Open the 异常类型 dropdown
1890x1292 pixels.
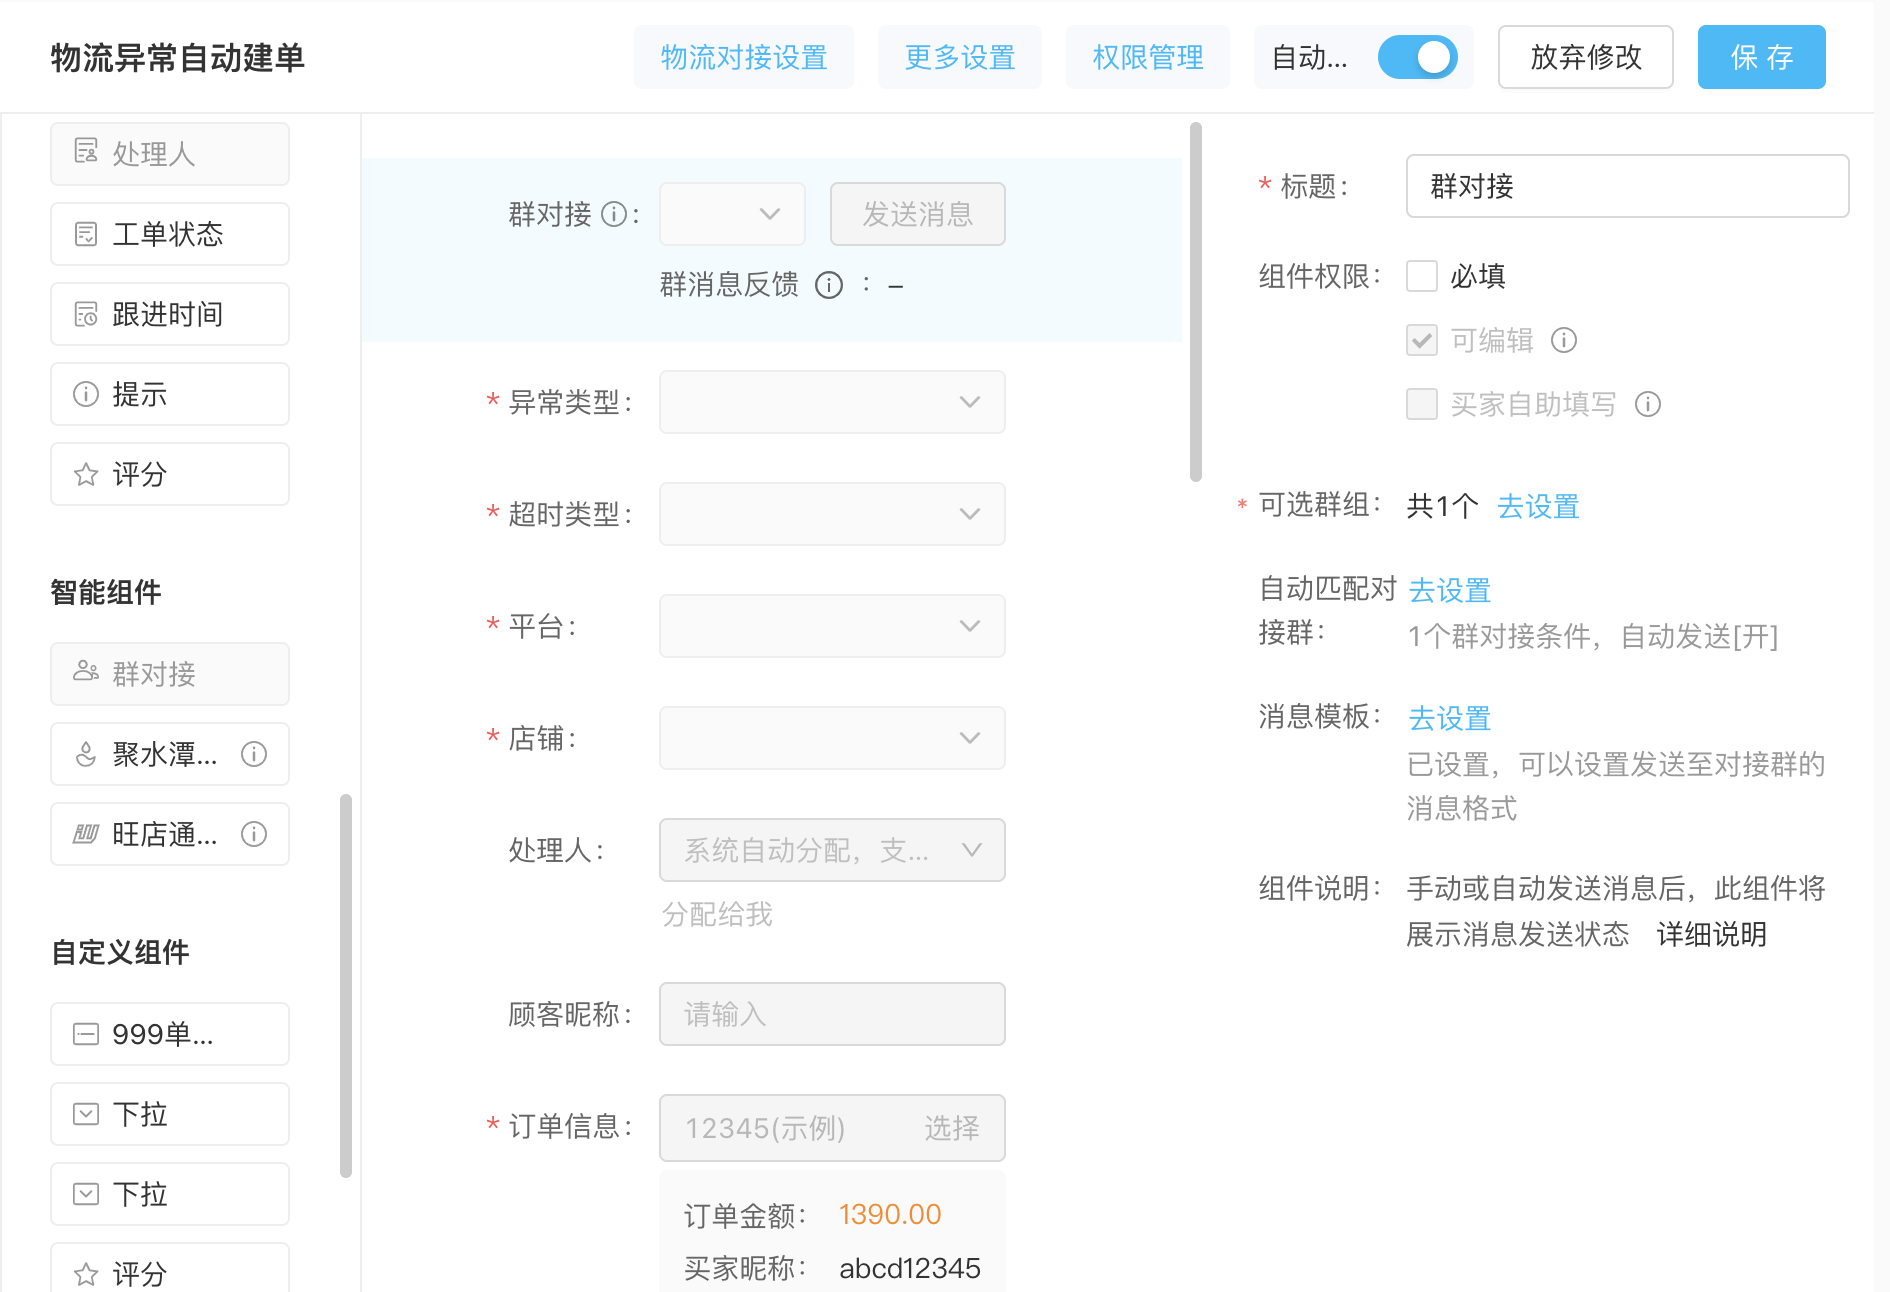click(x=832, y=402)
